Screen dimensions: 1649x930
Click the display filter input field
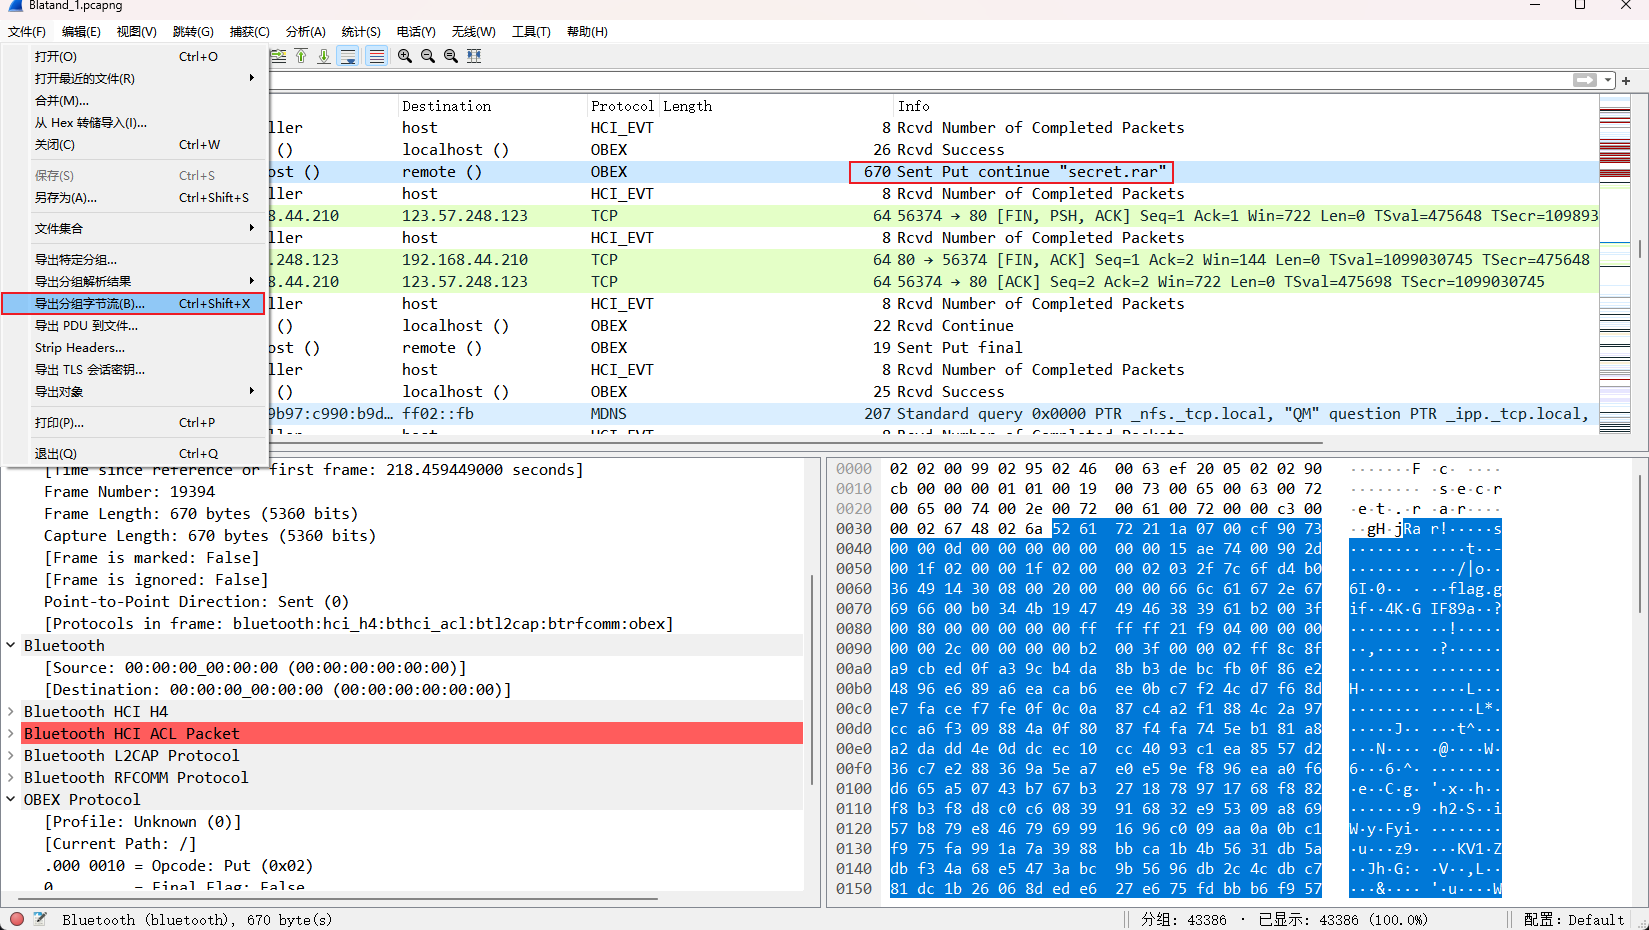coord(920,80)
